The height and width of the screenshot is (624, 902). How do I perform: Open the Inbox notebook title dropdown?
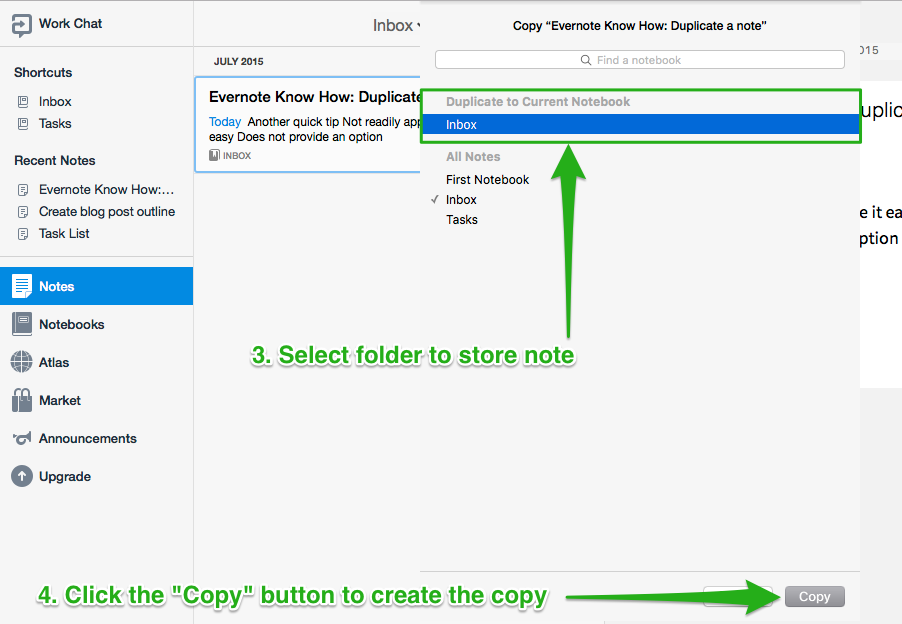tap(396, 26)
